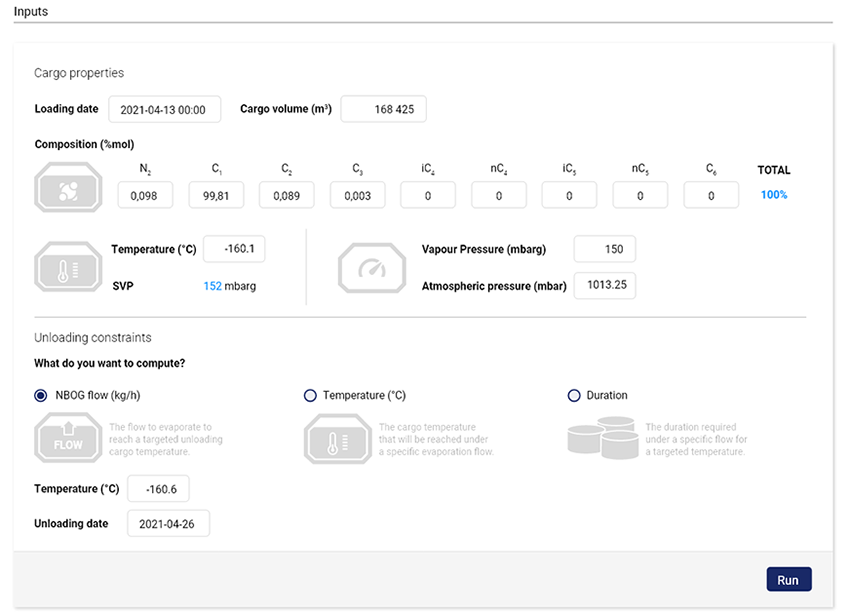The width and height of the screenshot is (850, 616).
Task: Choose the Duration radio button
Action: pyautogui.click(x=574, y=396)
